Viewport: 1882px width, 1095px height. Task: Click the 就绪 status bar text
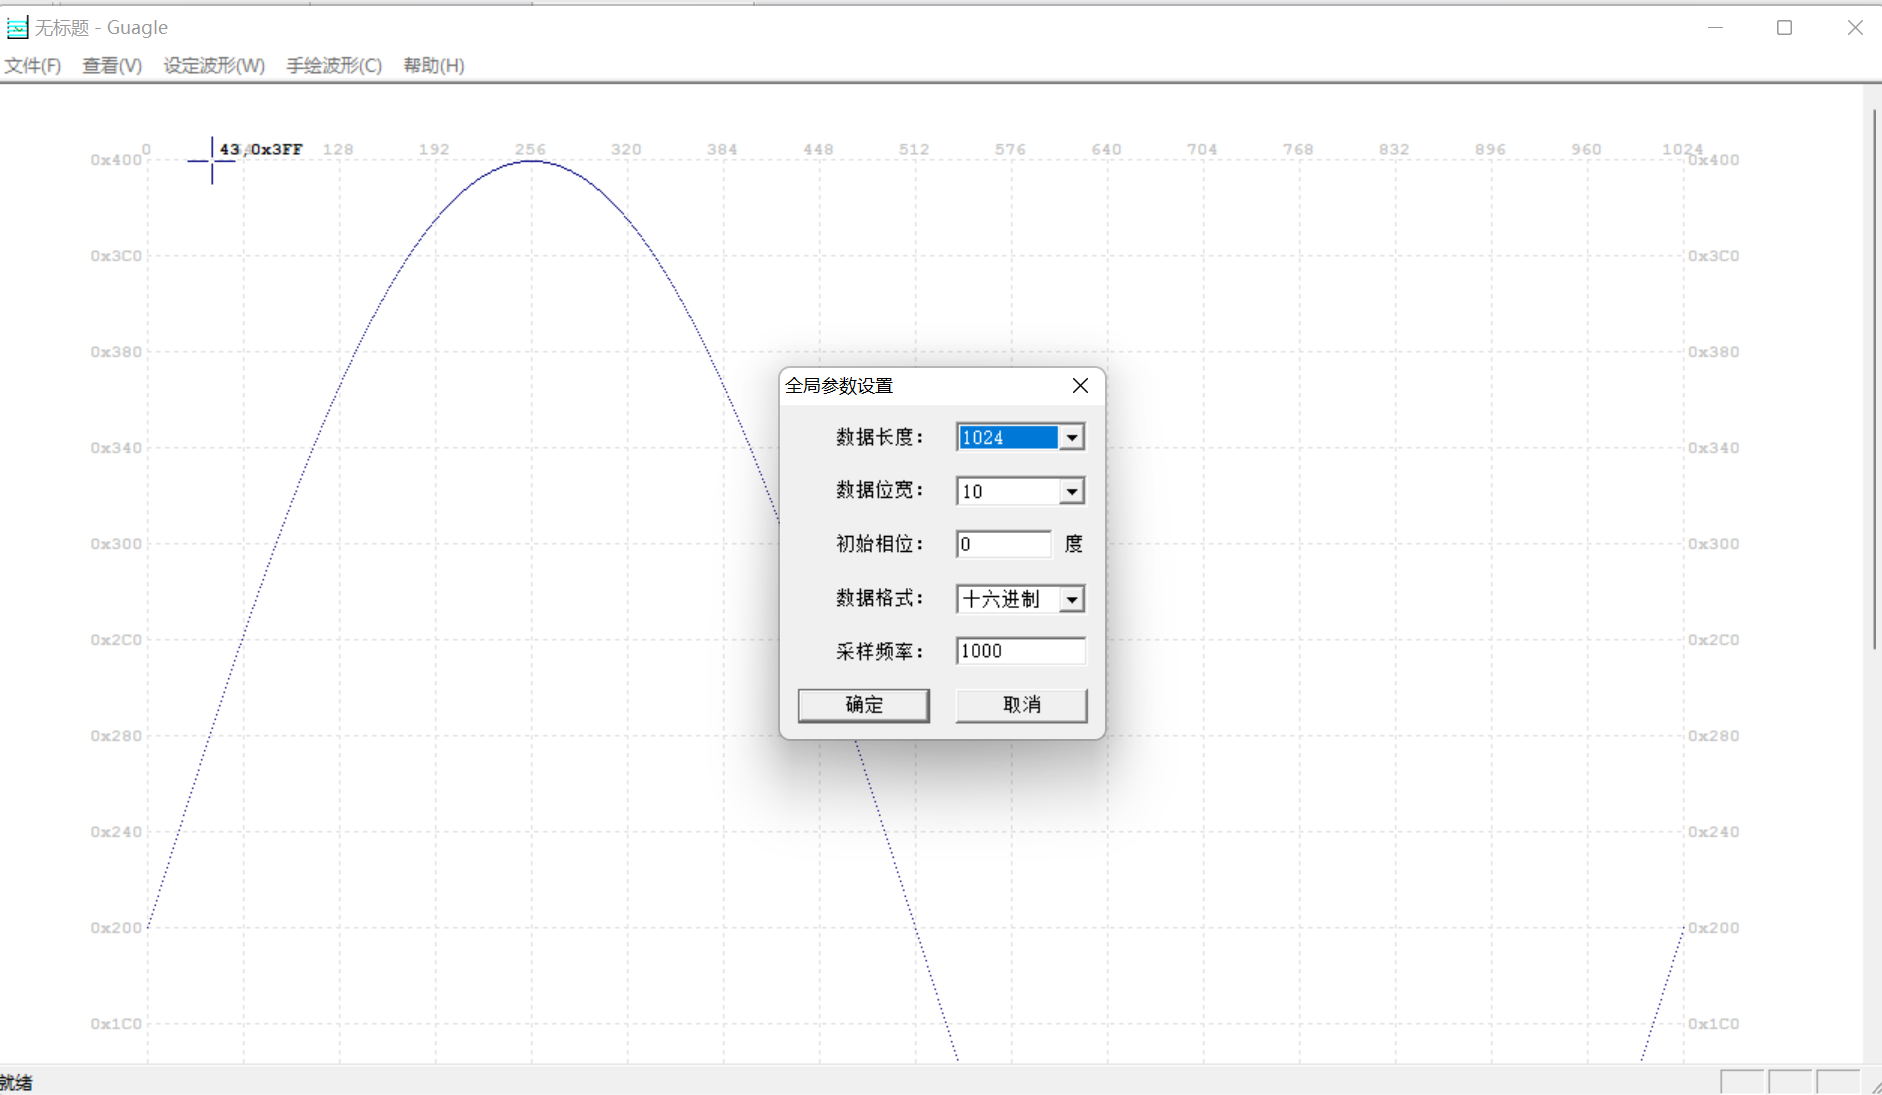tap(16, 1082)
